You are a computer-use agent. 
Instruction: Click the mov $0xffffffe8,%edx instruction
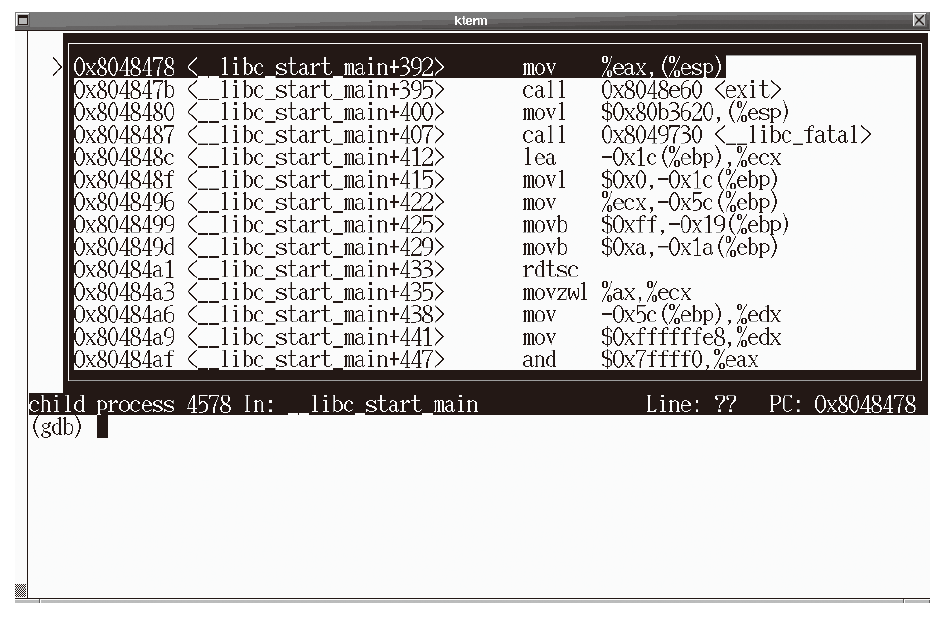point(428,337)
